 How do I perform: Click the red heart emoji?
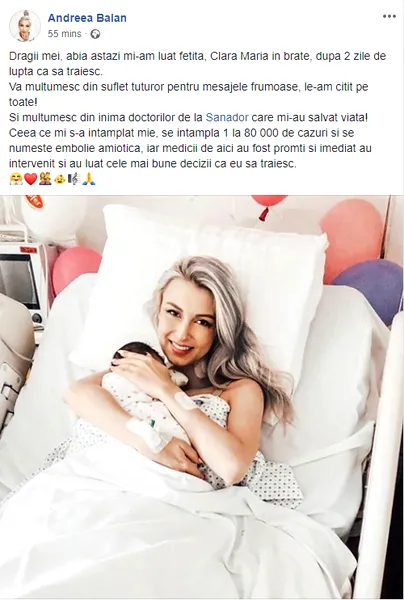pyautogui.click(x=30, y=179)
